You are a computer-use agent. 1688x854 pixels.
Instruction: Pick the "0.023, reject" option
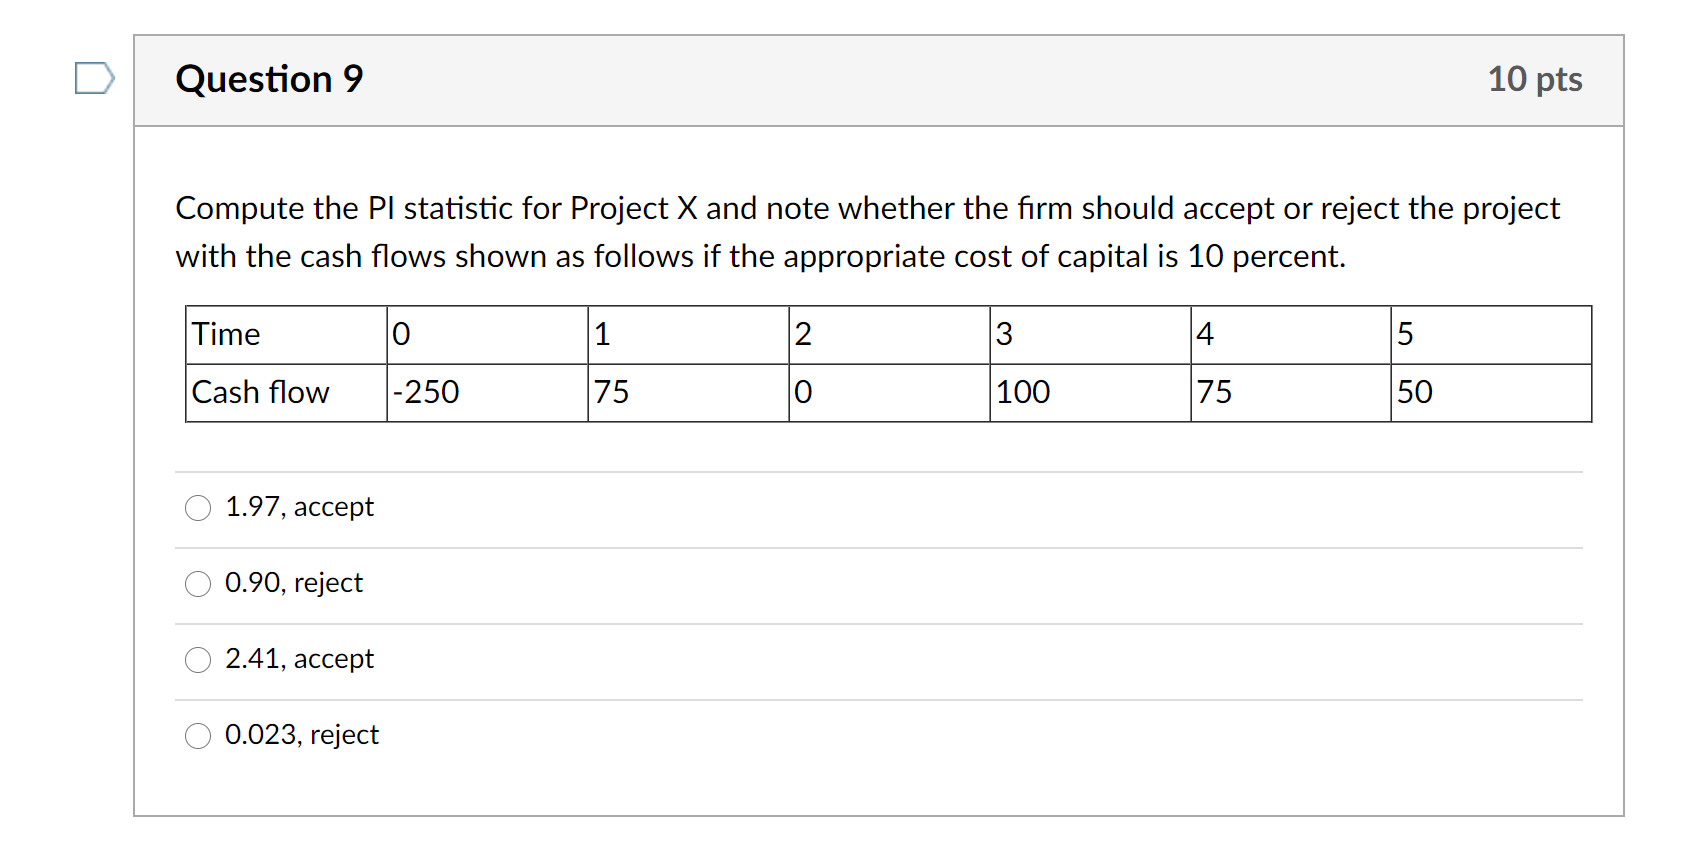[198, 736]
